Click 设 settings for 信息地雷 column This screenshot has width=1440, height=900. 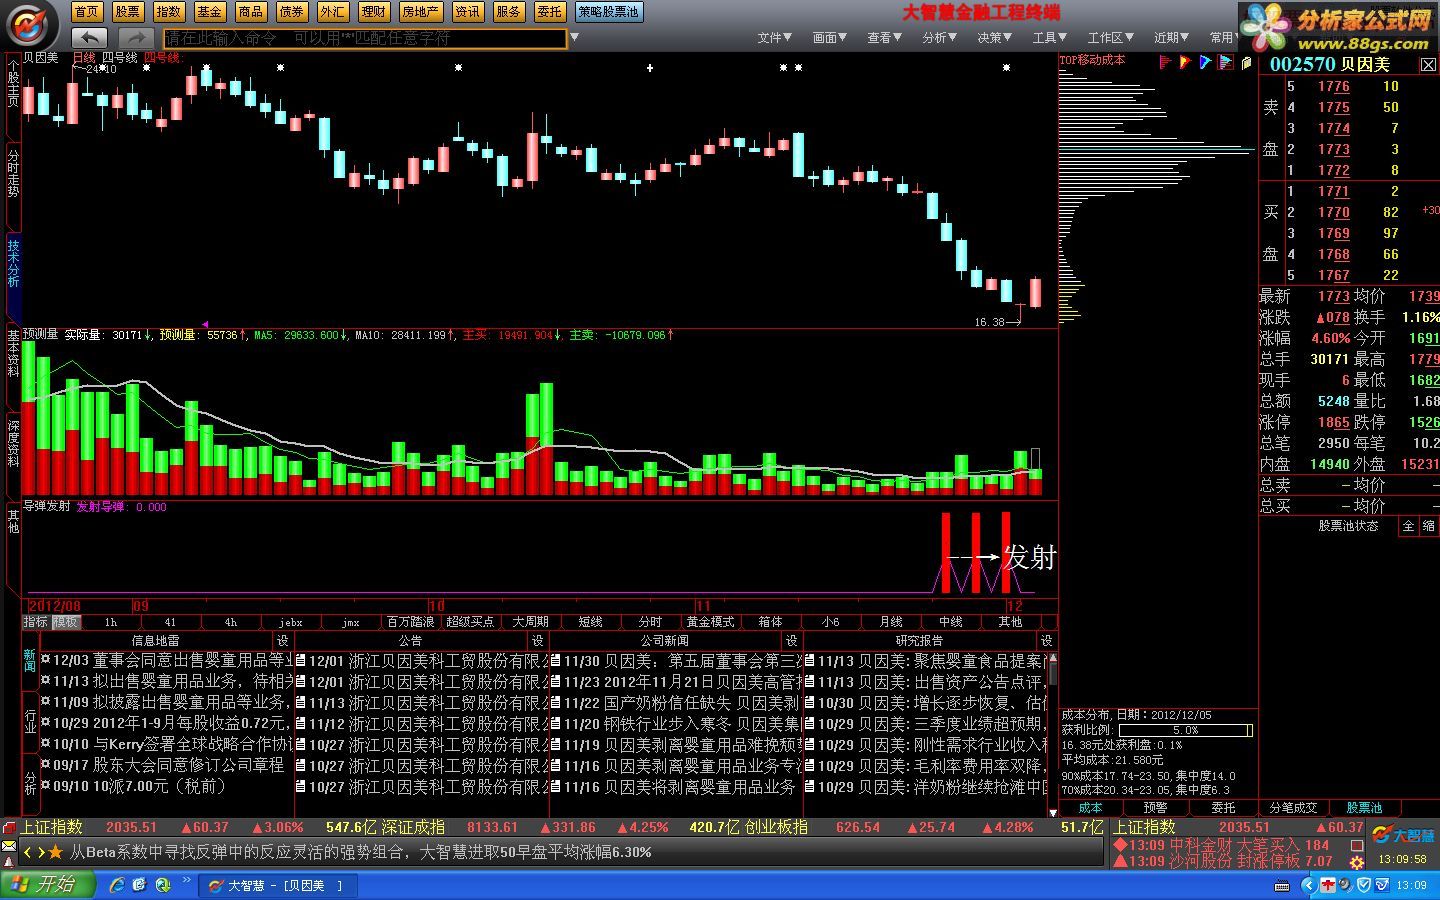point(283,641)
